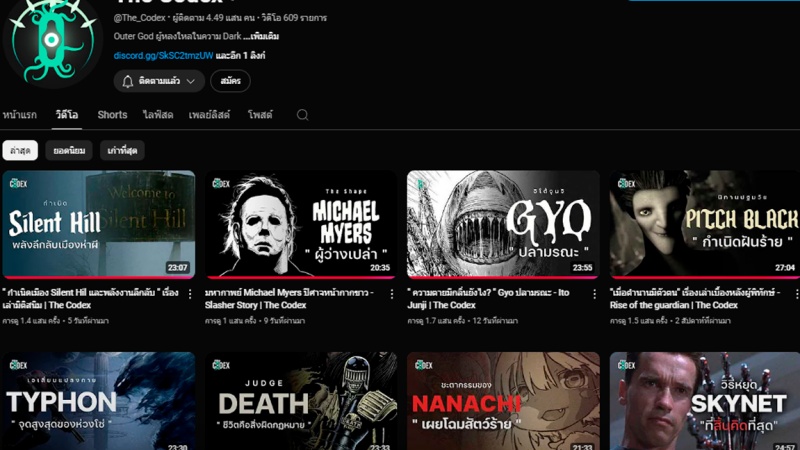Click the 27:04 duration badge

pyautogui.click(x=785, y=267)
